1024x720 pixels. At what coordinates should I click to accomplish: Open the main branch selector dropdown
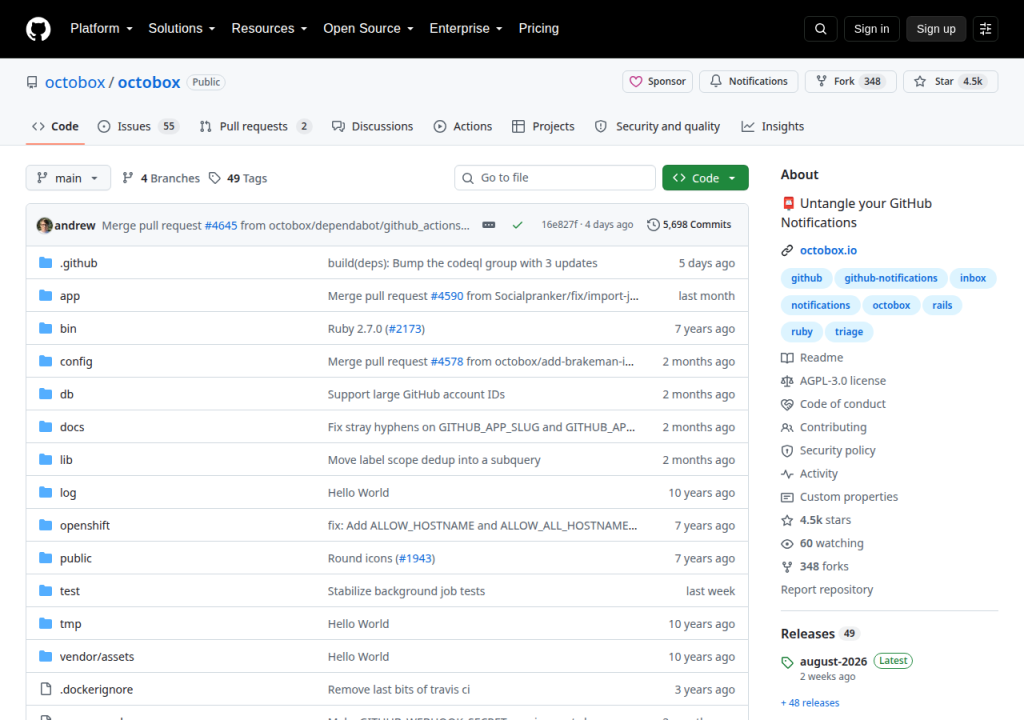point(68,178)
